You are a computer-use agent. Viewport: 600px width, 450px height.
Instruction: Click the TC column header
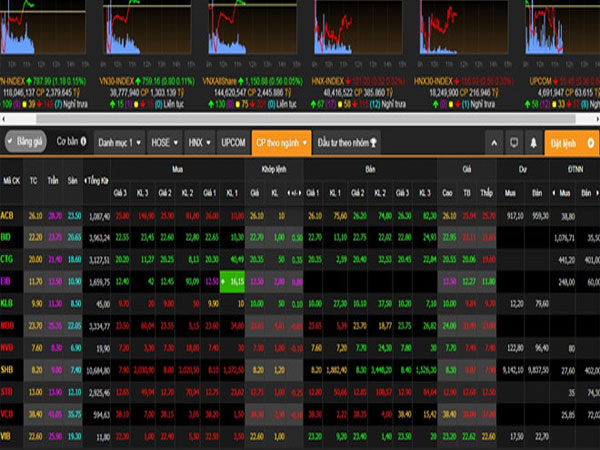(x=33, y=181)
